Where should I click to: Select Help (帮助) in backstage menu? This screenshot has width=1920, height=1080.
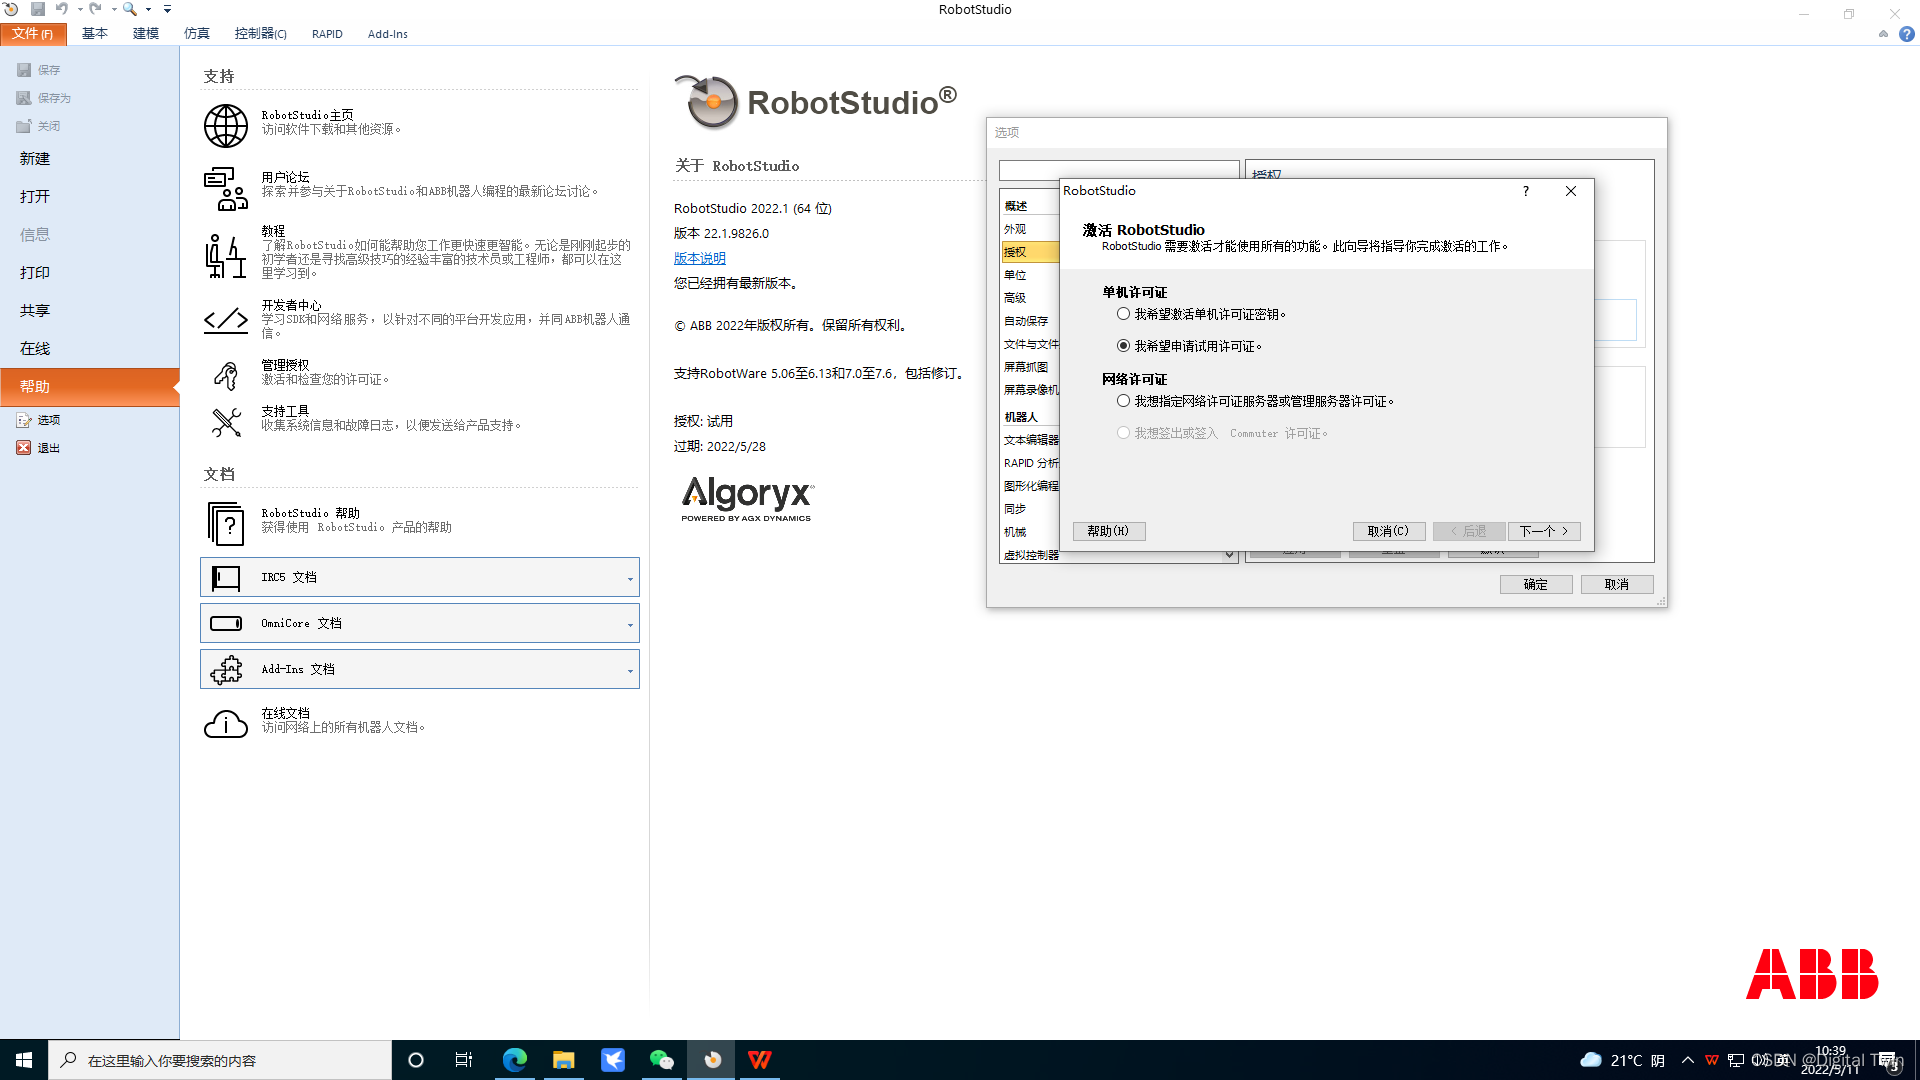(x=90, y=387)
